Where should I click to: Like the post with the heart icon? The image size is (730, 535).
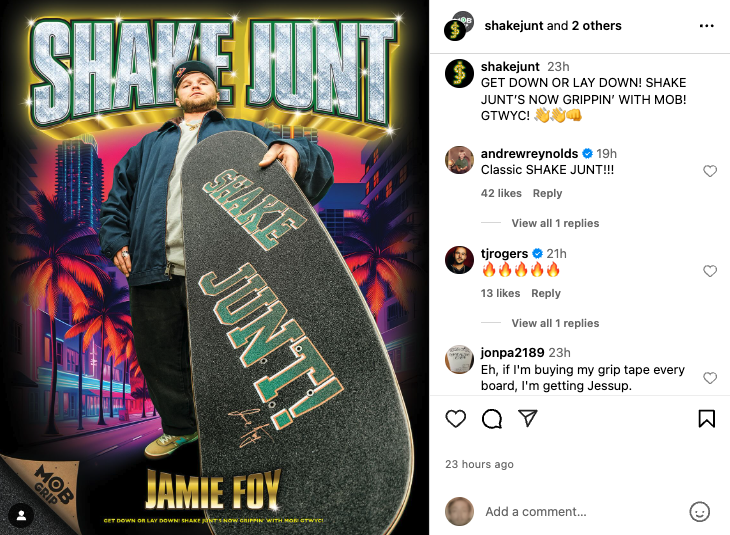pyautogui.click(x=455, y=419)
